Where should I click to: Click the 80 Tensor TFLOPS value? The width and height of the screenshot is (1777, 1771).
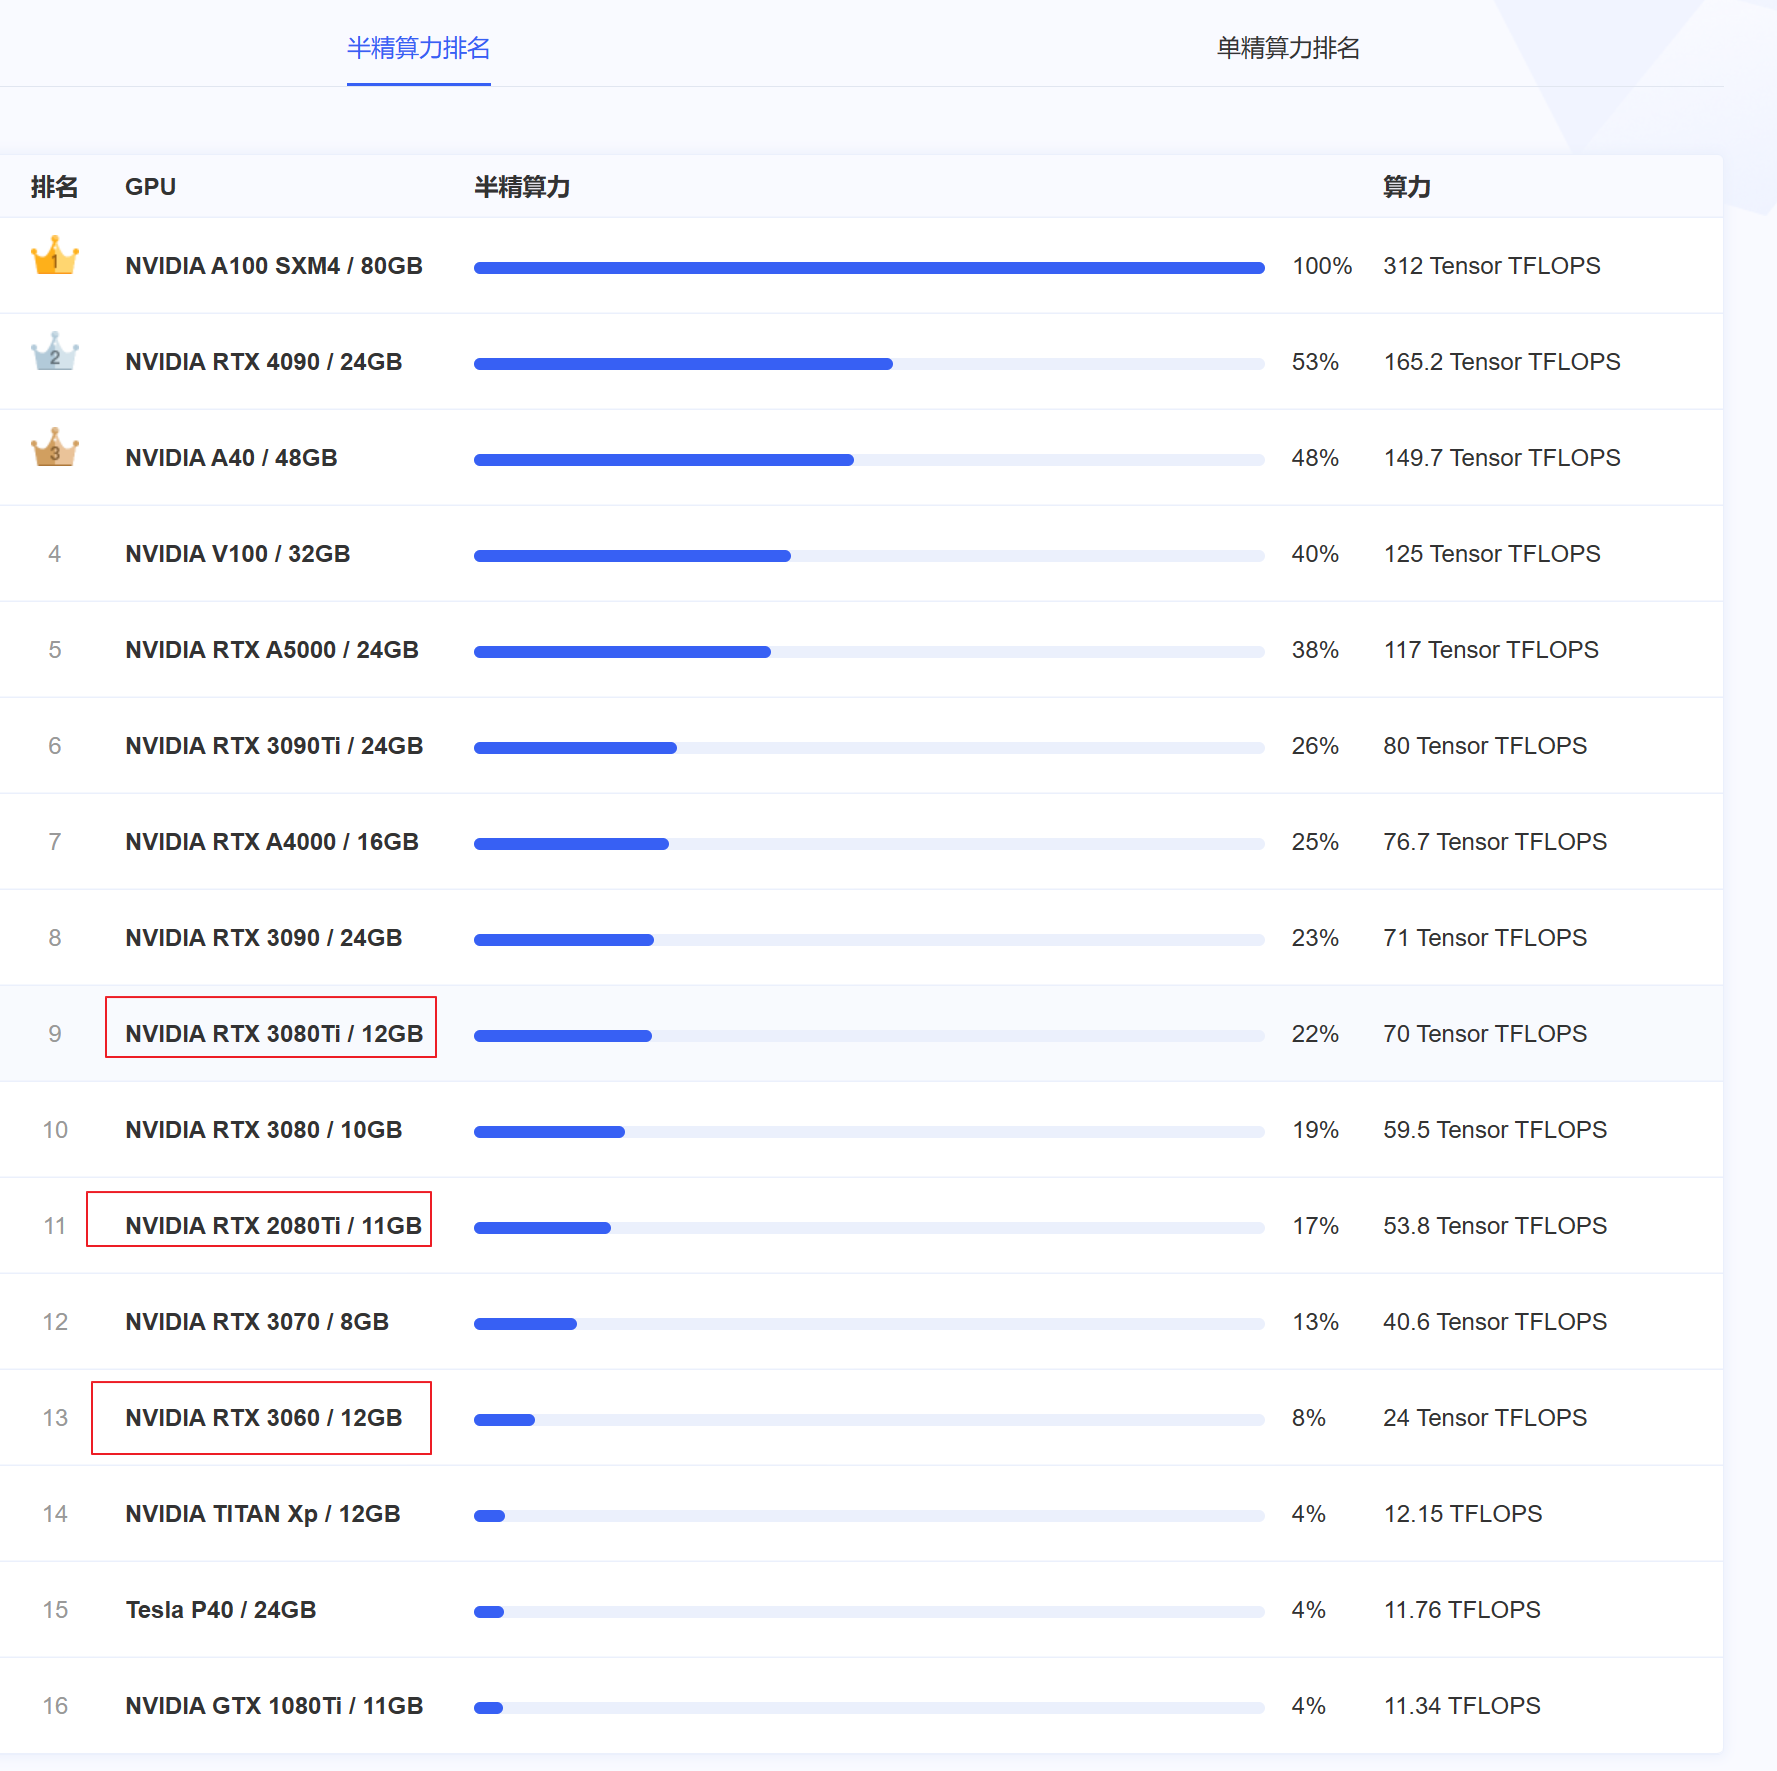point(1485,746)
